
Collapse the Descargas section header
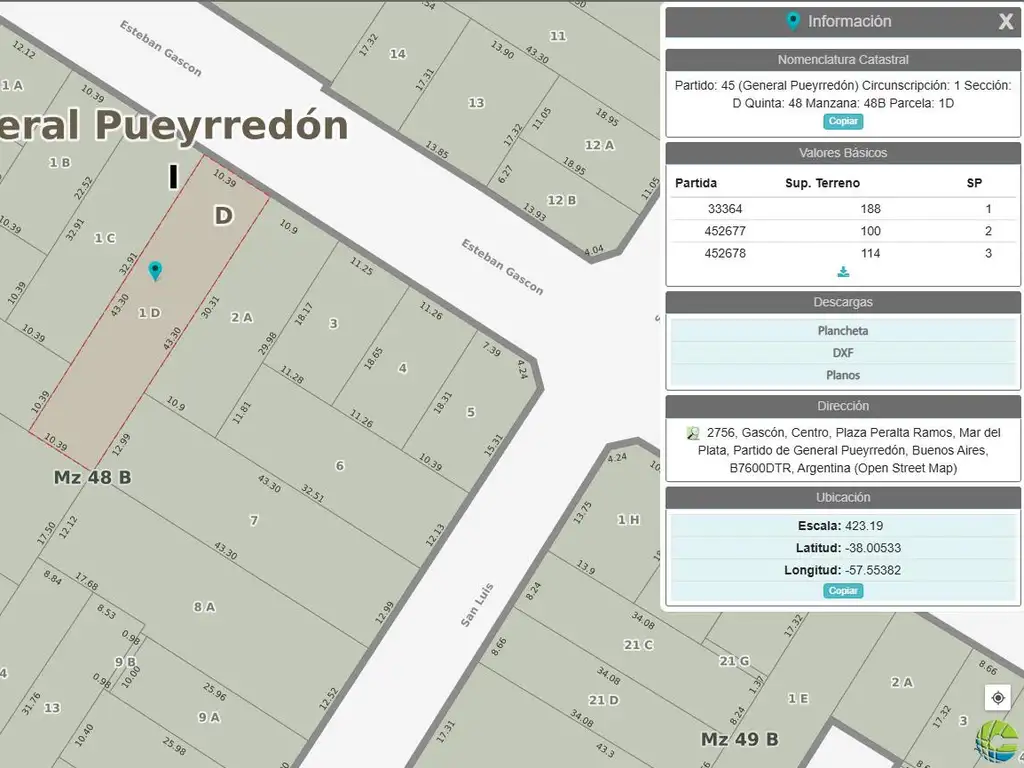[842, 302]
